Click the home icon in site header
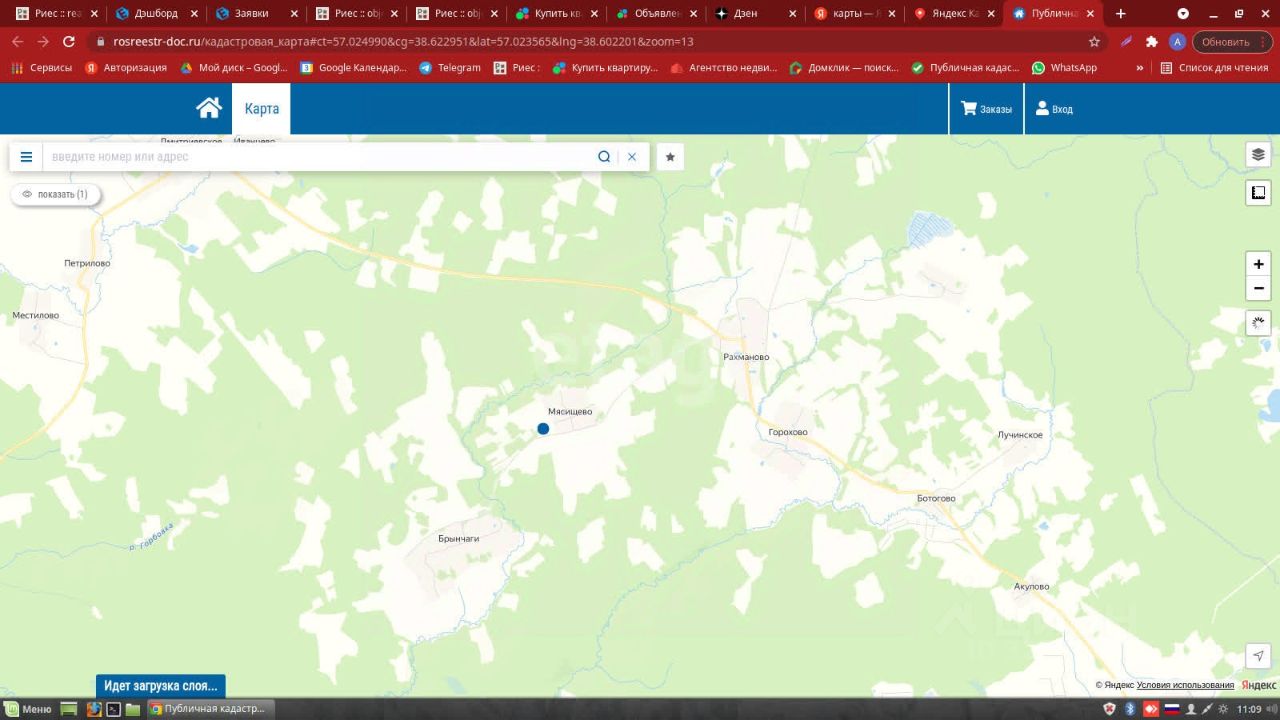Image resolution: width=1280 pixels, height=720 pixels. (208, 108)
